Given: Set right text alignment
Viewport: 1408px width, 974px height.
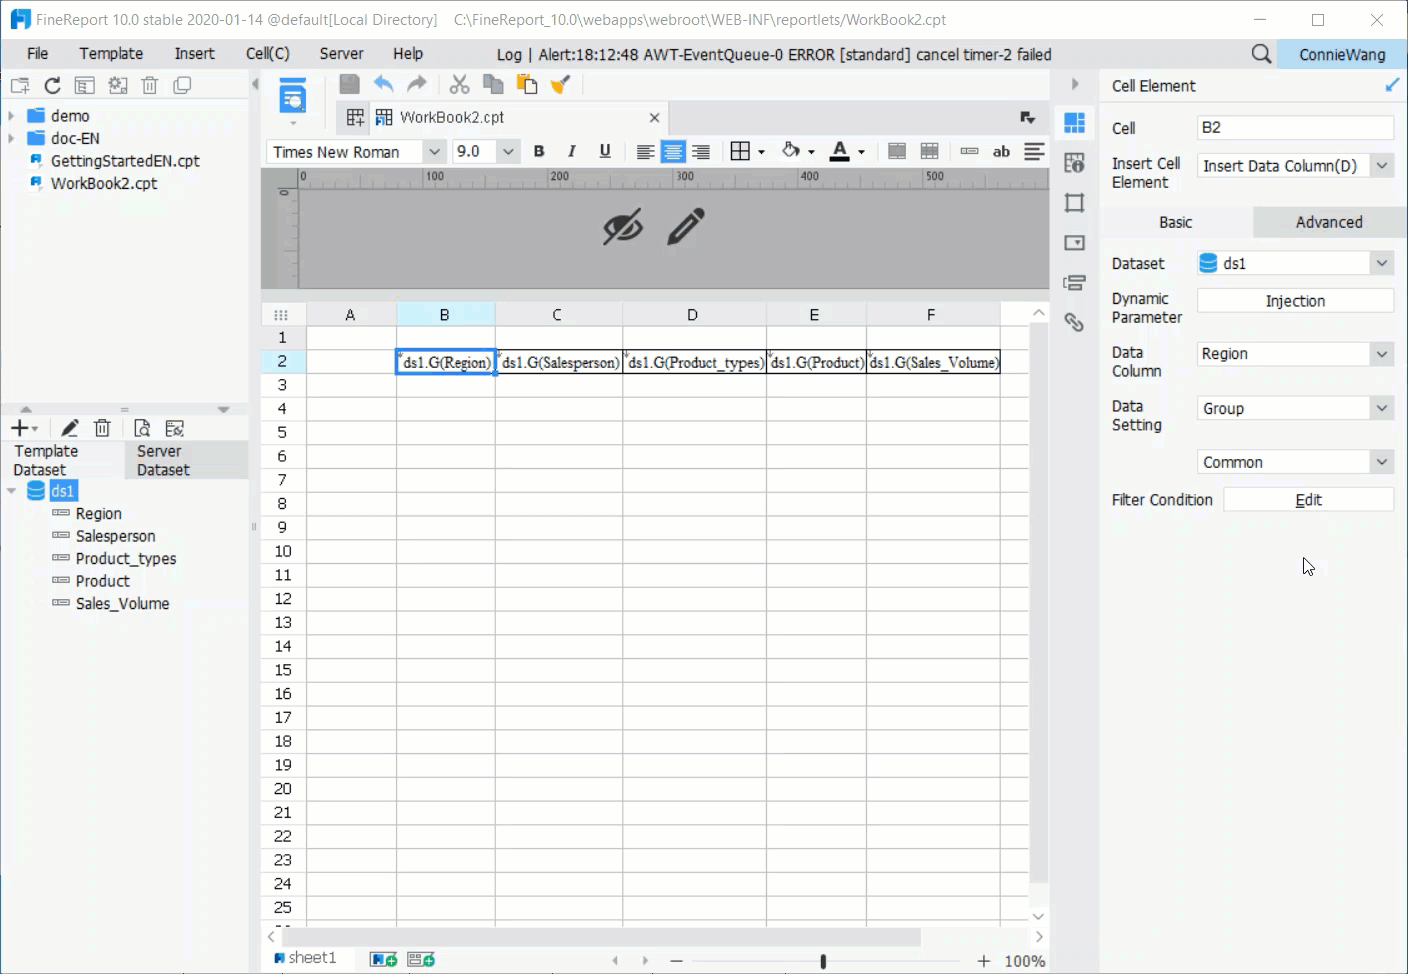Looking at the screenshot, I should (x=701, y=152).
